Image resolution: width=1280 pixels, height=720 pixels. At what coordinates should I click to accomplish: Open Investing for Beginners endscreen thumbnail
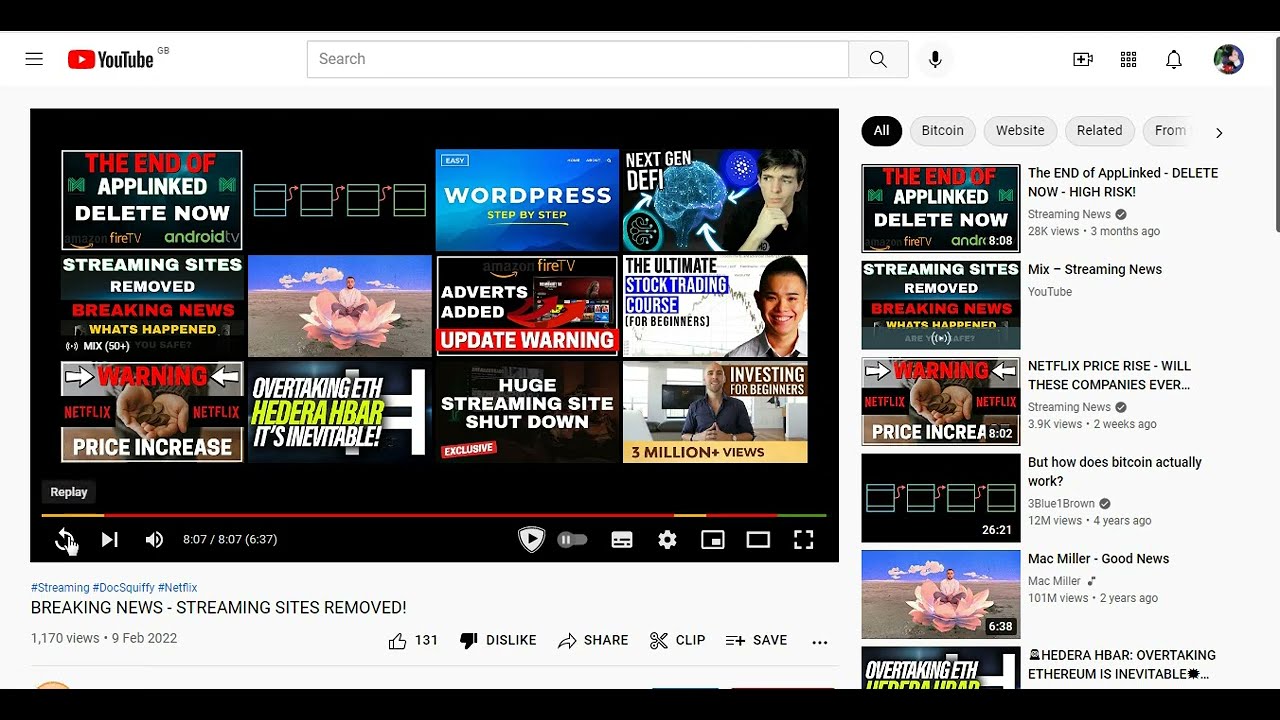(x=715, y=412)
